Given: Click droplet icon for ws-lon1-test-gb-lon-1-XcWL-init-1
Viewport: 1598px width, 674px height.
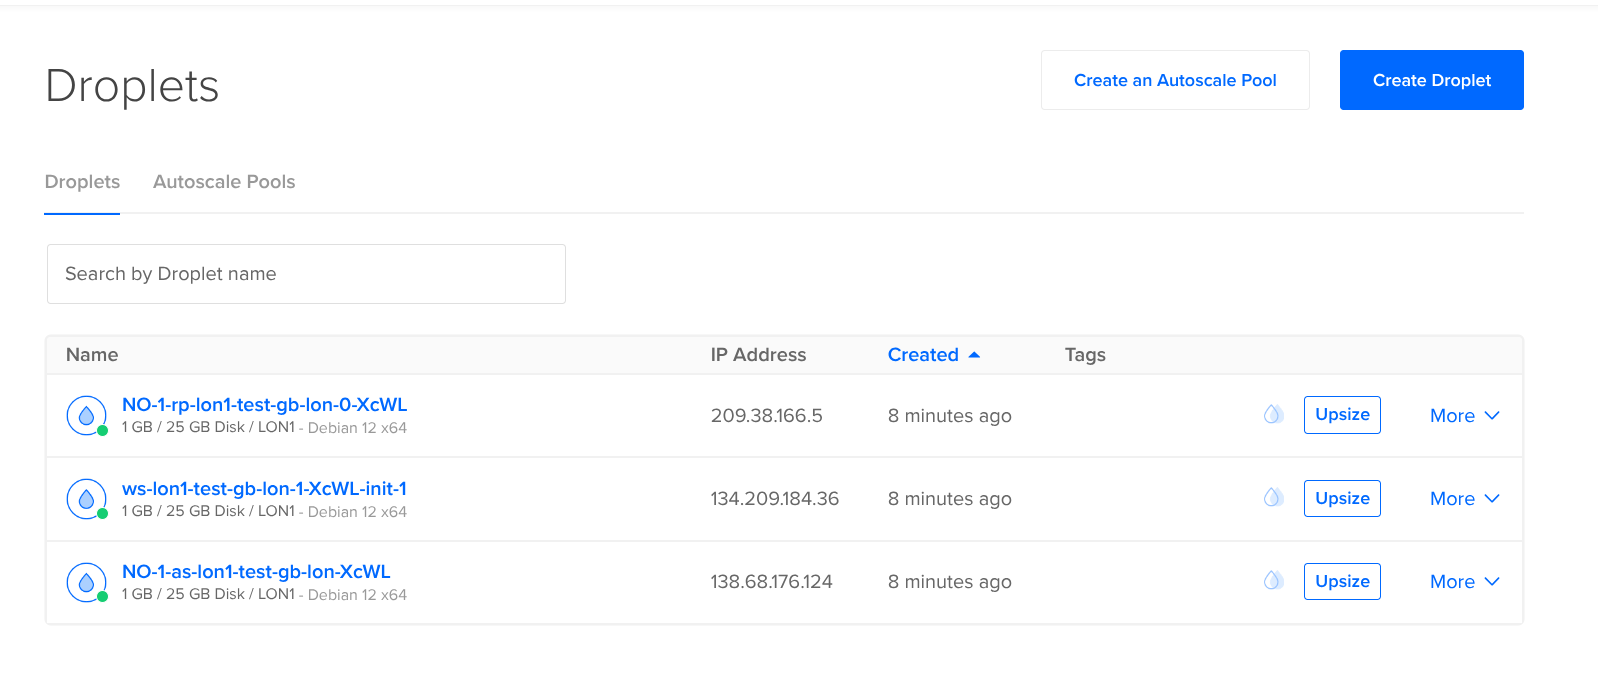Looking at the screenshot, I should [86, 498].
